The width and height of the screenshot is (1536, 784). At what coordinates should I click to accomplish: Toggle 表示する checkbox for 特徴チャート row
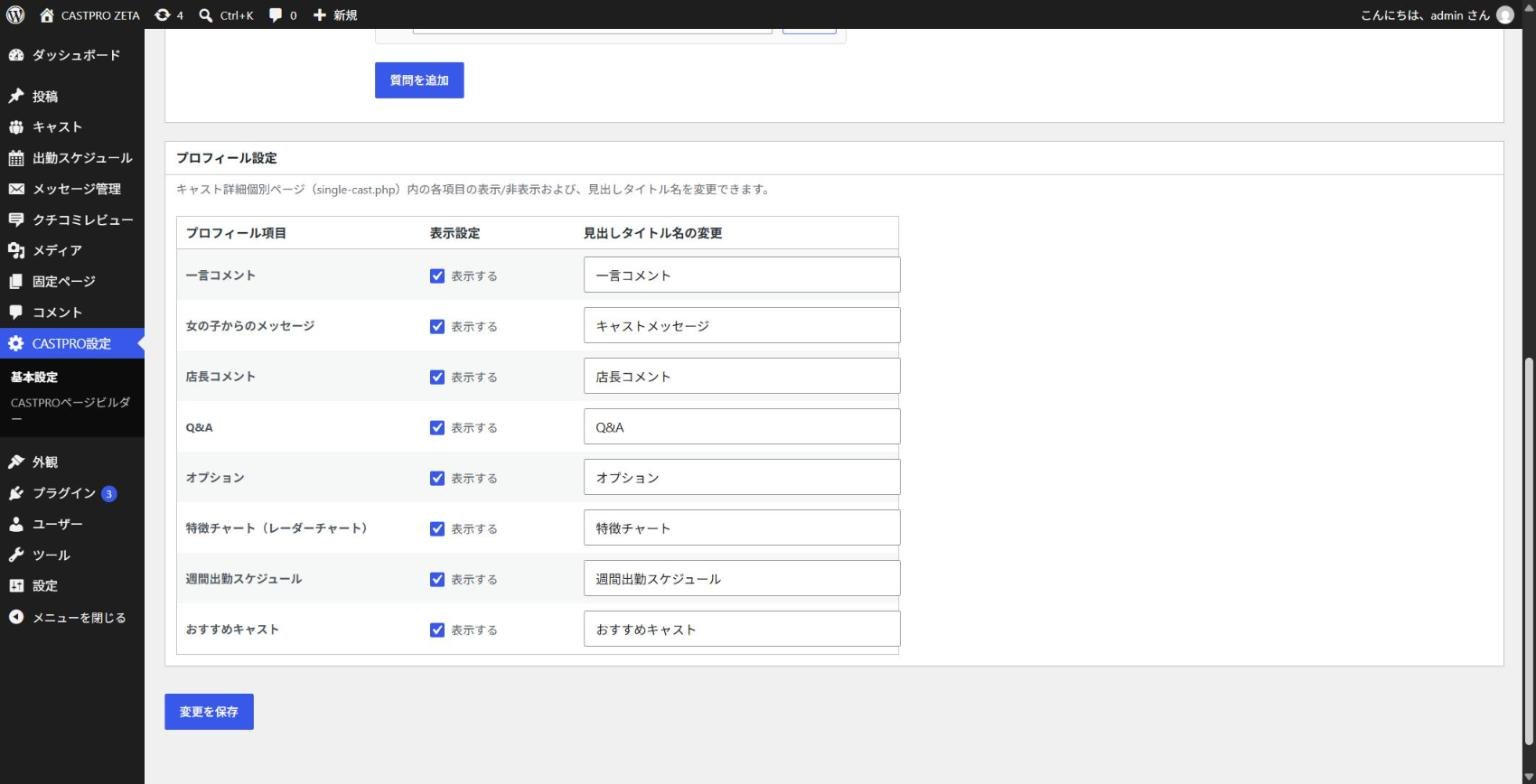(x=437, y=529)
